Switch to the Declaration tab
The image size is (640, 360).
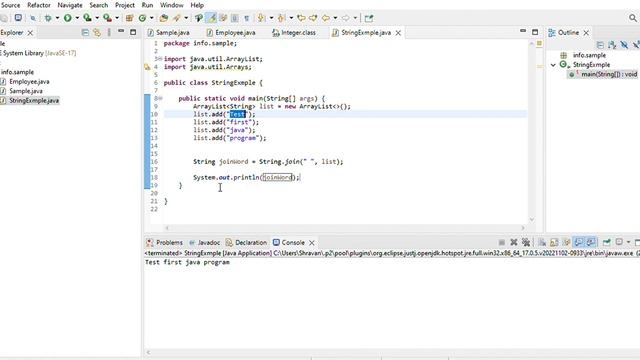246,242
